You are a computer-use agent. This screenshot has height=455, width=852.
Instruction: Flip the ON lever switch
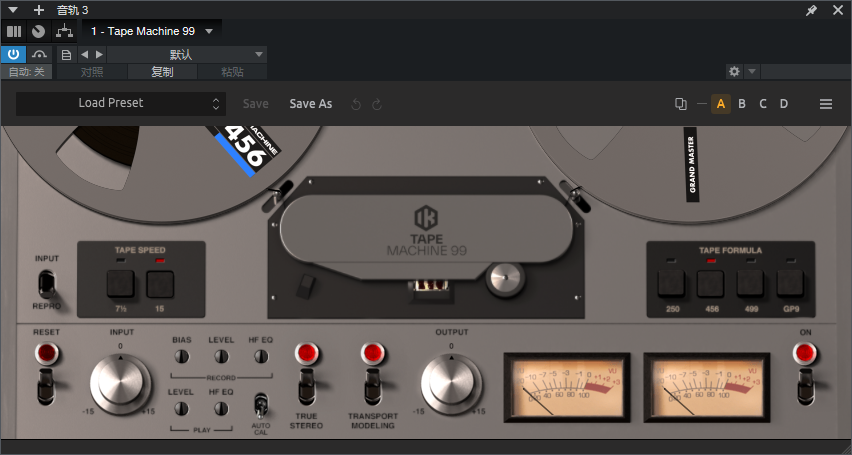pos(805,386)
